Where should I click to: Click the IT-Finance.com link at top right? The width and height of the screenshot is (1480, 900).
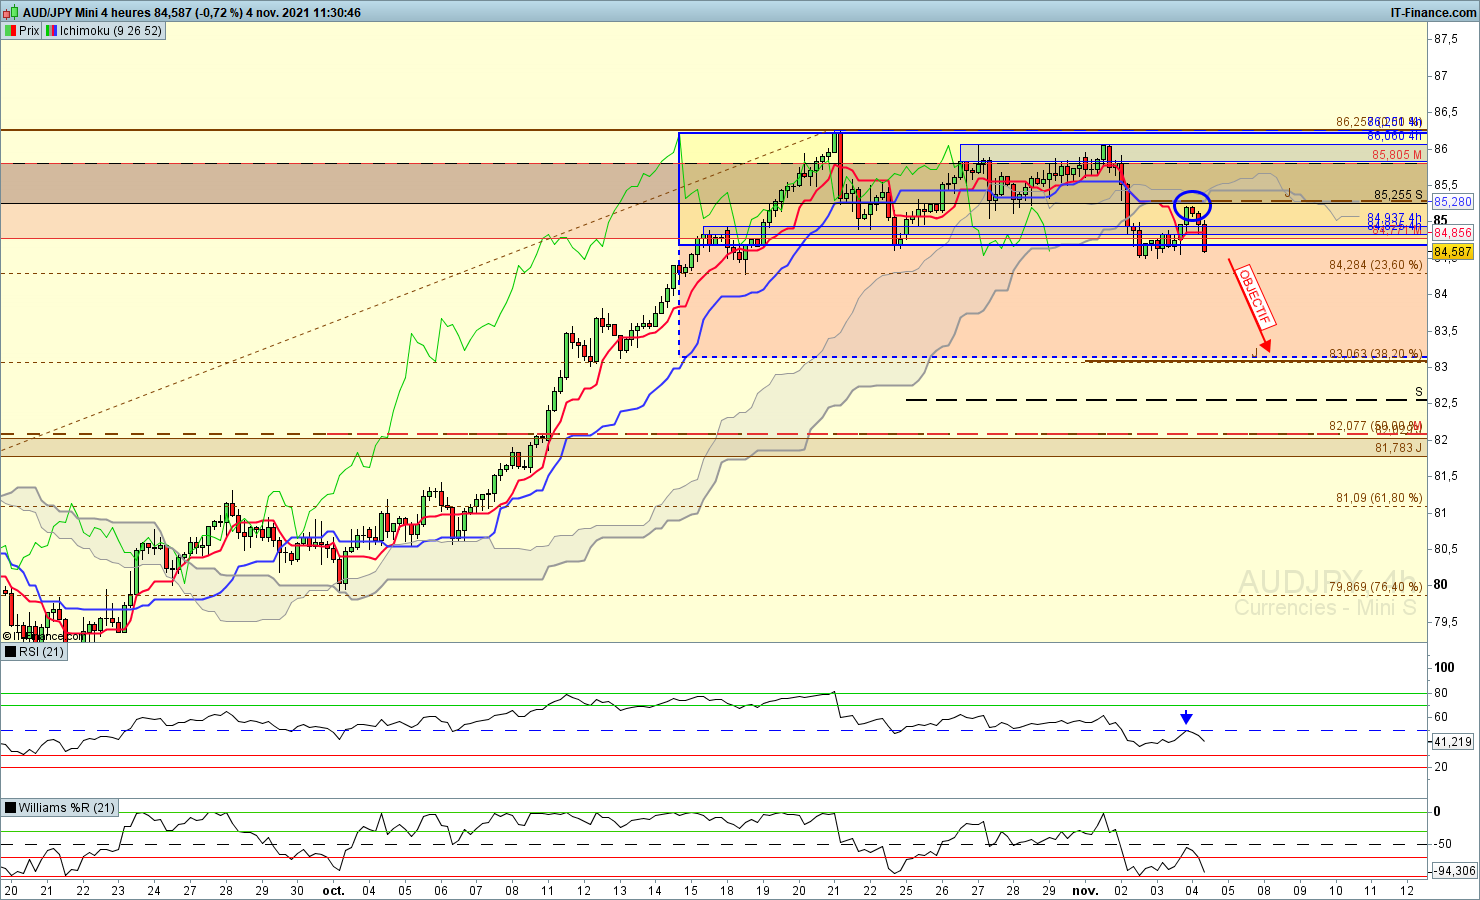pos(1432,13)
